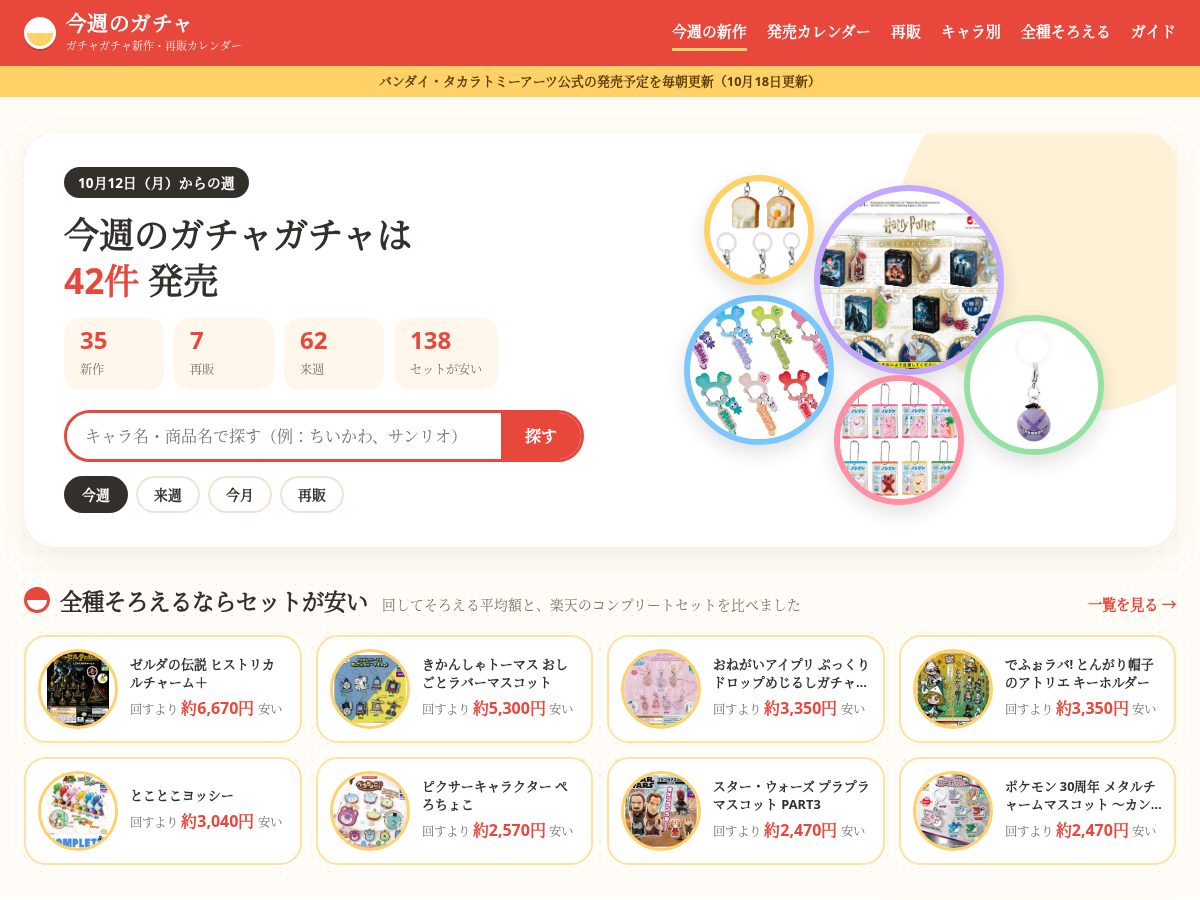Click the 探す search button

[x=541, y=436]
